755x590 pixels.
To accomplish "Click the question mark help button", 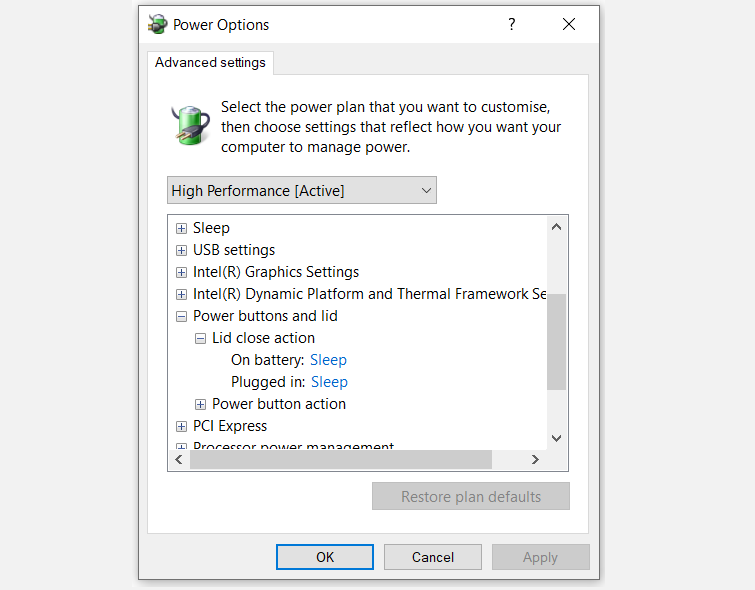I will click(x=511, y=24).
